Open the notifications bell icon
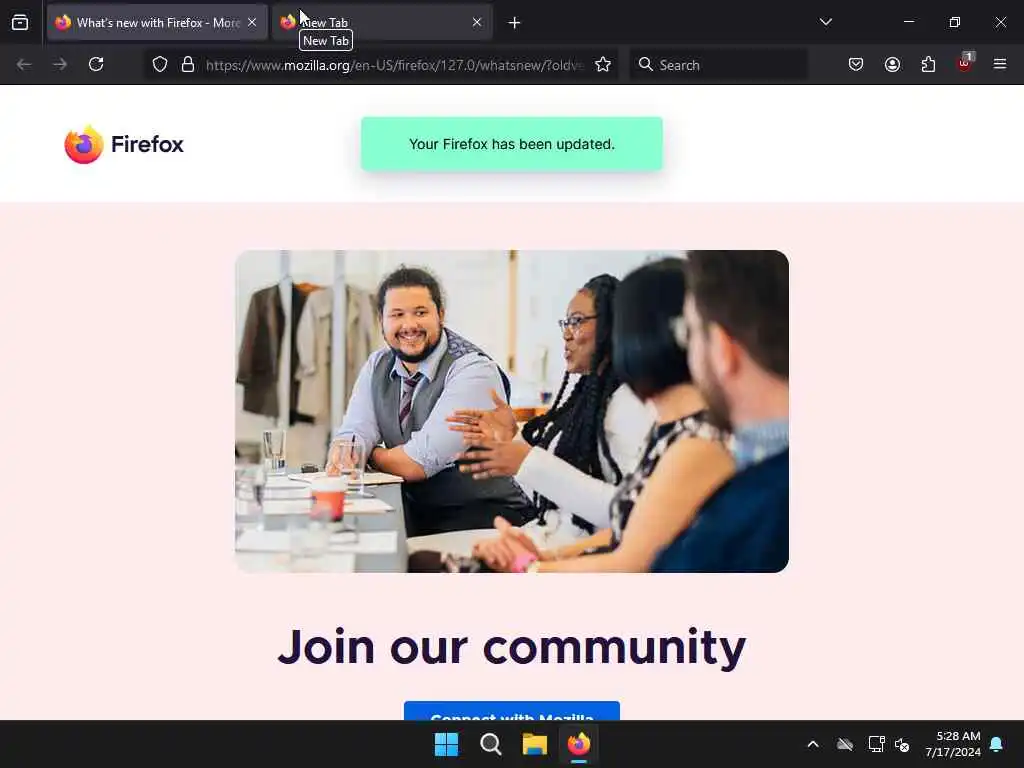This screenshot has height=768, width=1024. click(997, 744)
